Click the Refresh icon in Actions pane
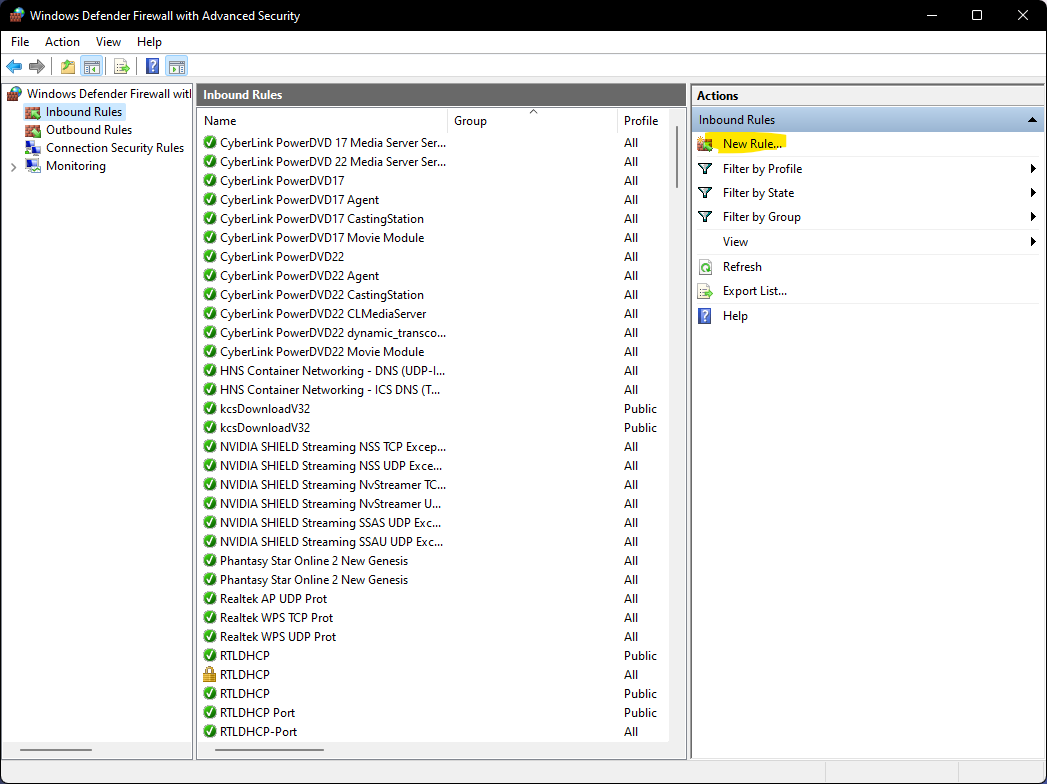This screenshot has height=784, width=1047. click(x=705, y=267)
